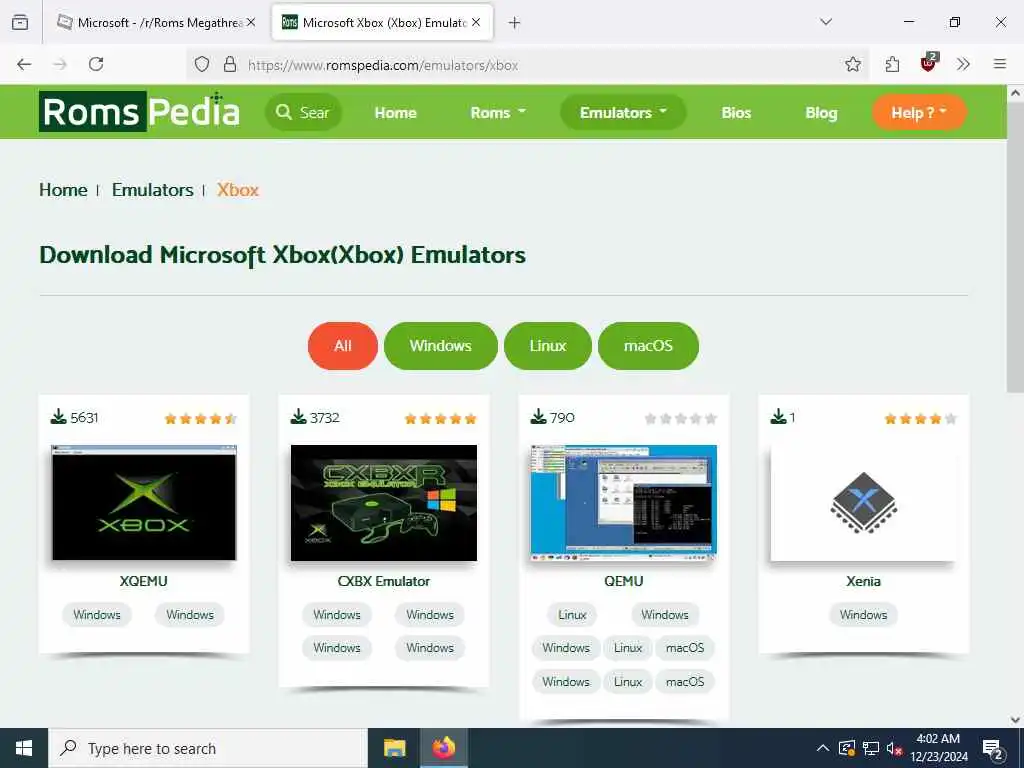Image resolution: width=1024 pixels, height=768 pixels.
Task: Open the Firefox hamburger application menu
Action: (x=1000, y=64)
